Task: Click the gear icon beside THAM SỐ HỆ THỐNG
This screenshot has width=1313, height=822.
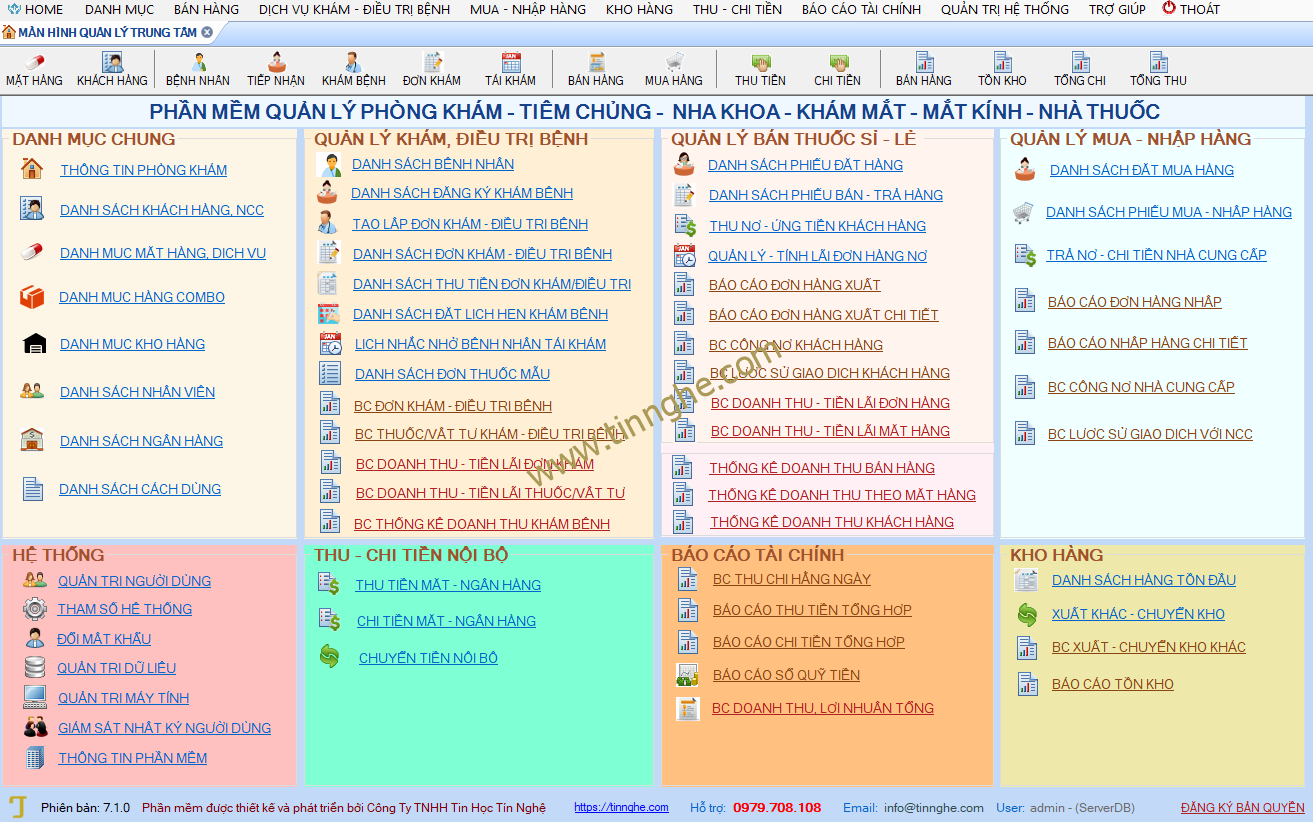Action: click(x=35, y=608)
